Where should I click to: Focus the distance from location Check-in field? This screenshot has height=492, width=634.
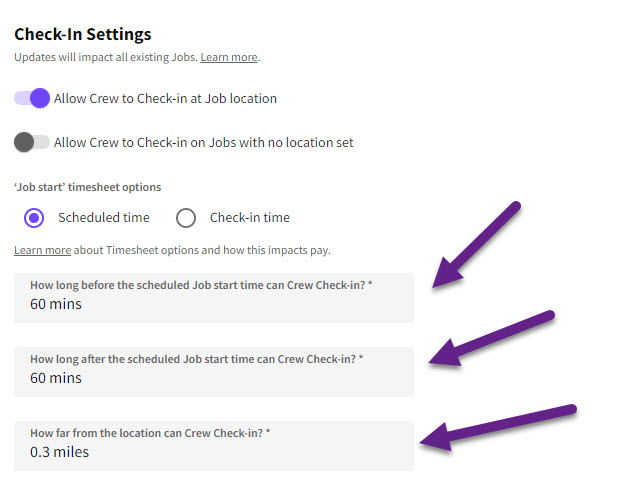tap(214, 452)
